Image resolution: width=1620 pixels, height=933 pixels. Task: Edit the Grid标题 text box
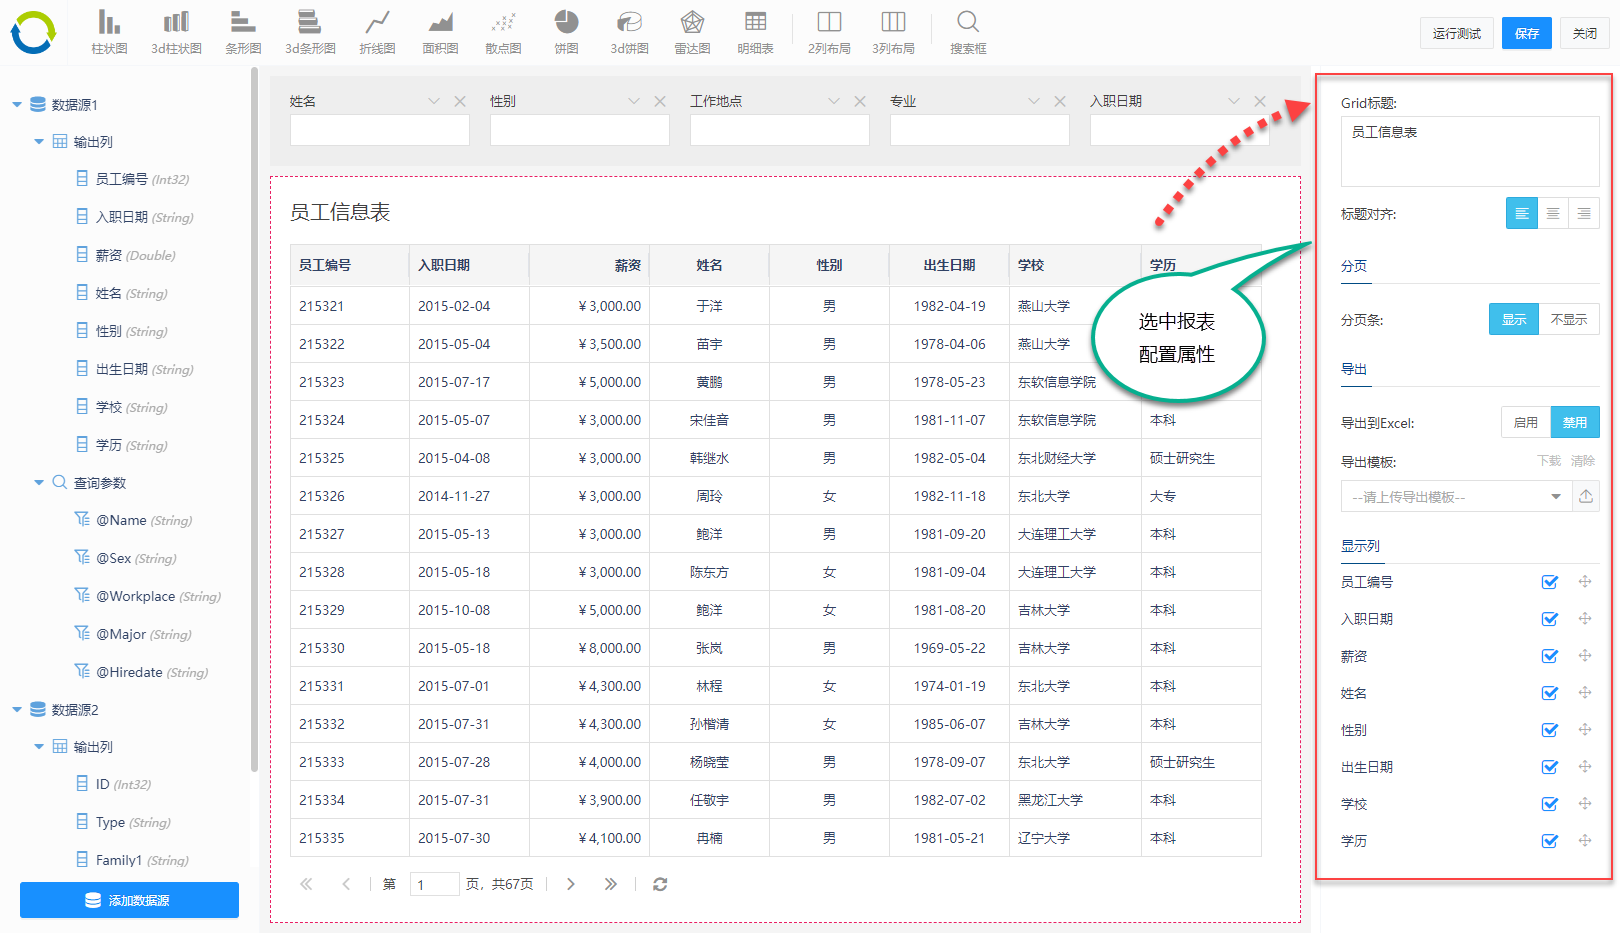pyautogui.click(x=1470, y=151)
